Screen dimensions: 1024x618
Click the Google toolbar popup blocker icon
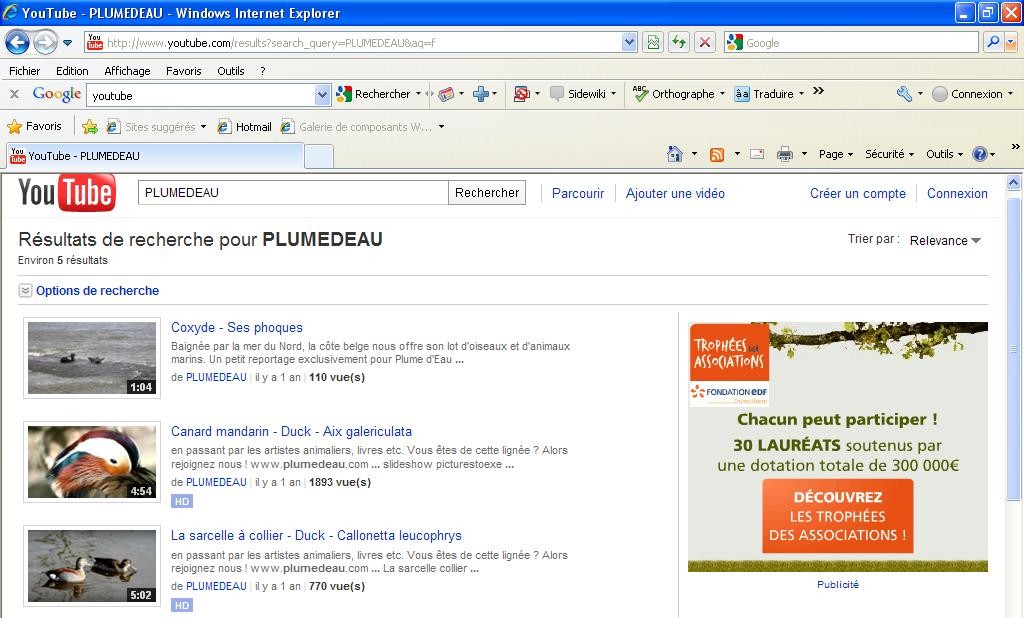tap(521, 94)
